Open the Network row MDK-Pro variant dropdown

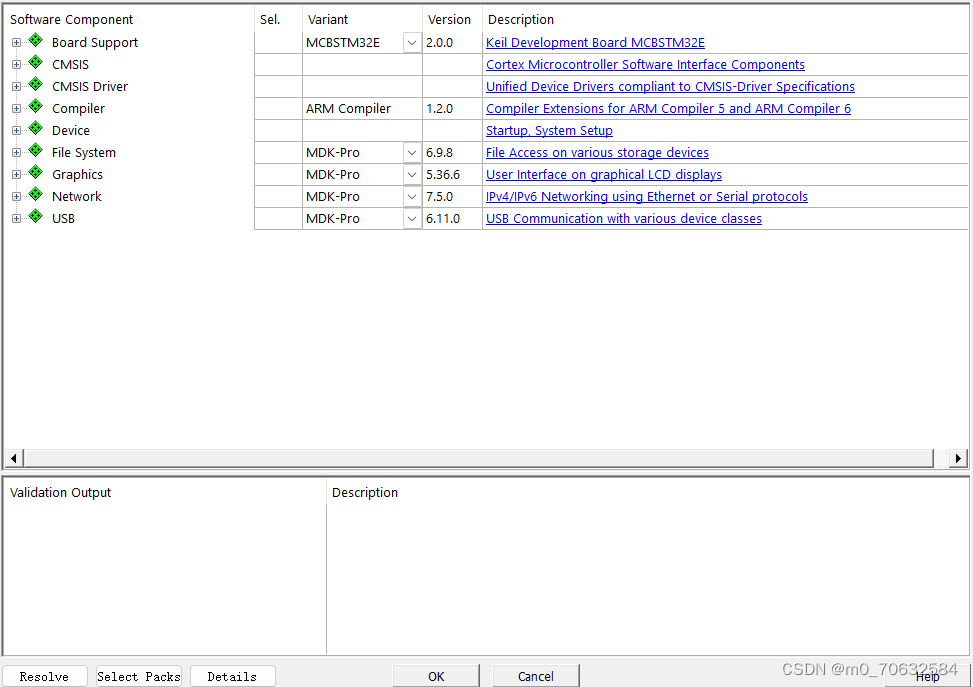(411, 196)
